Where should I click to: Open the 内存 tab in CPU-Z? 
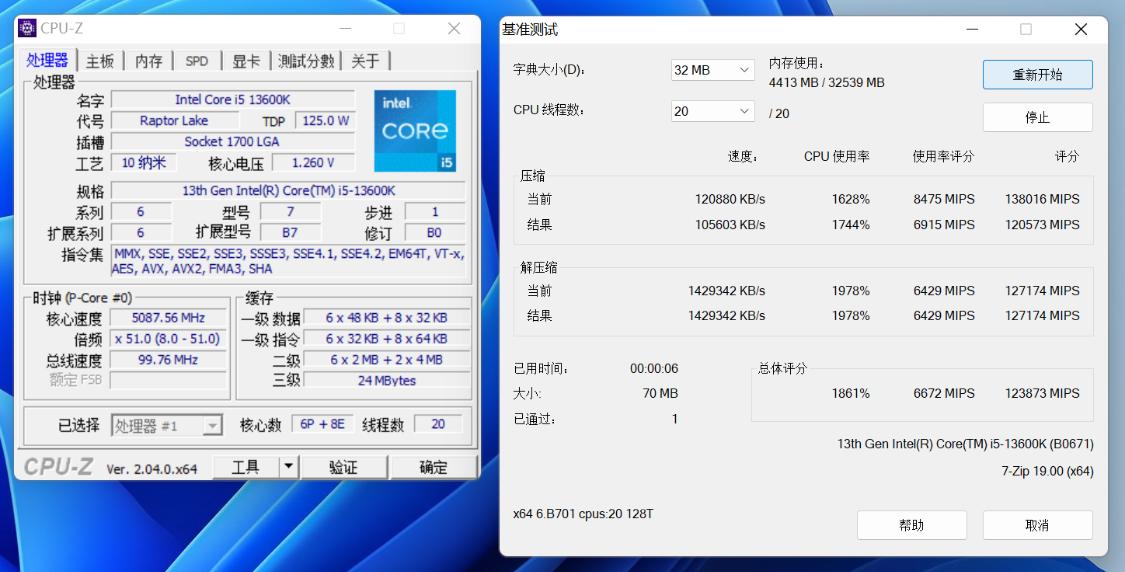pyautogui.click(x=149, y=61)
